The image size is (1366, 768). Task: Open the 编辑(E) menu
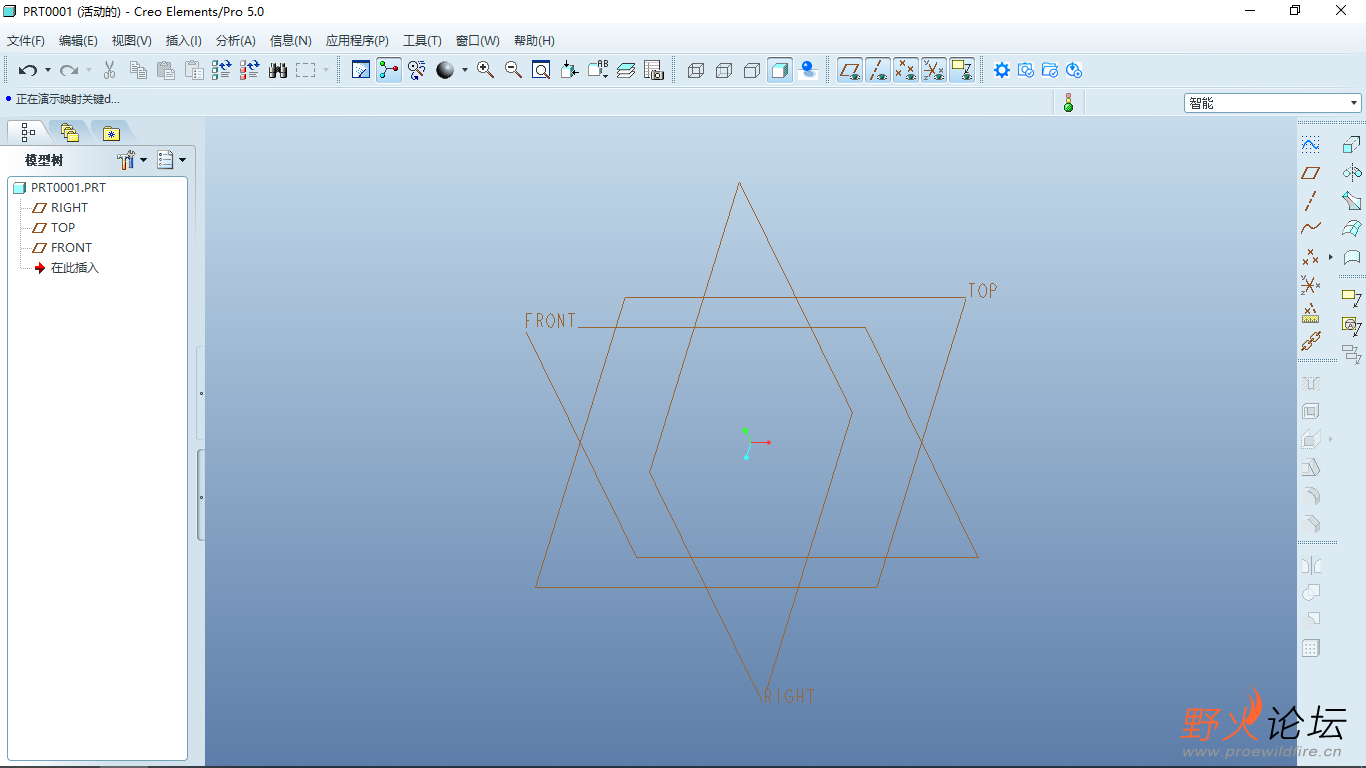pyautogui.click(x=78, y=41)
